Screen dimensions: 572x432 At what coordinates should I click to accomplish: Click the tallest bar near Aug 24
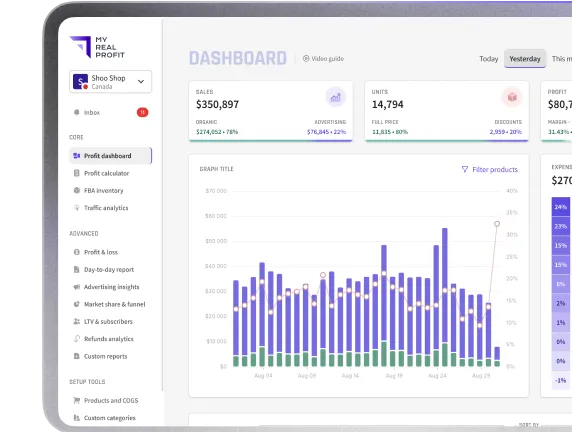445,297
